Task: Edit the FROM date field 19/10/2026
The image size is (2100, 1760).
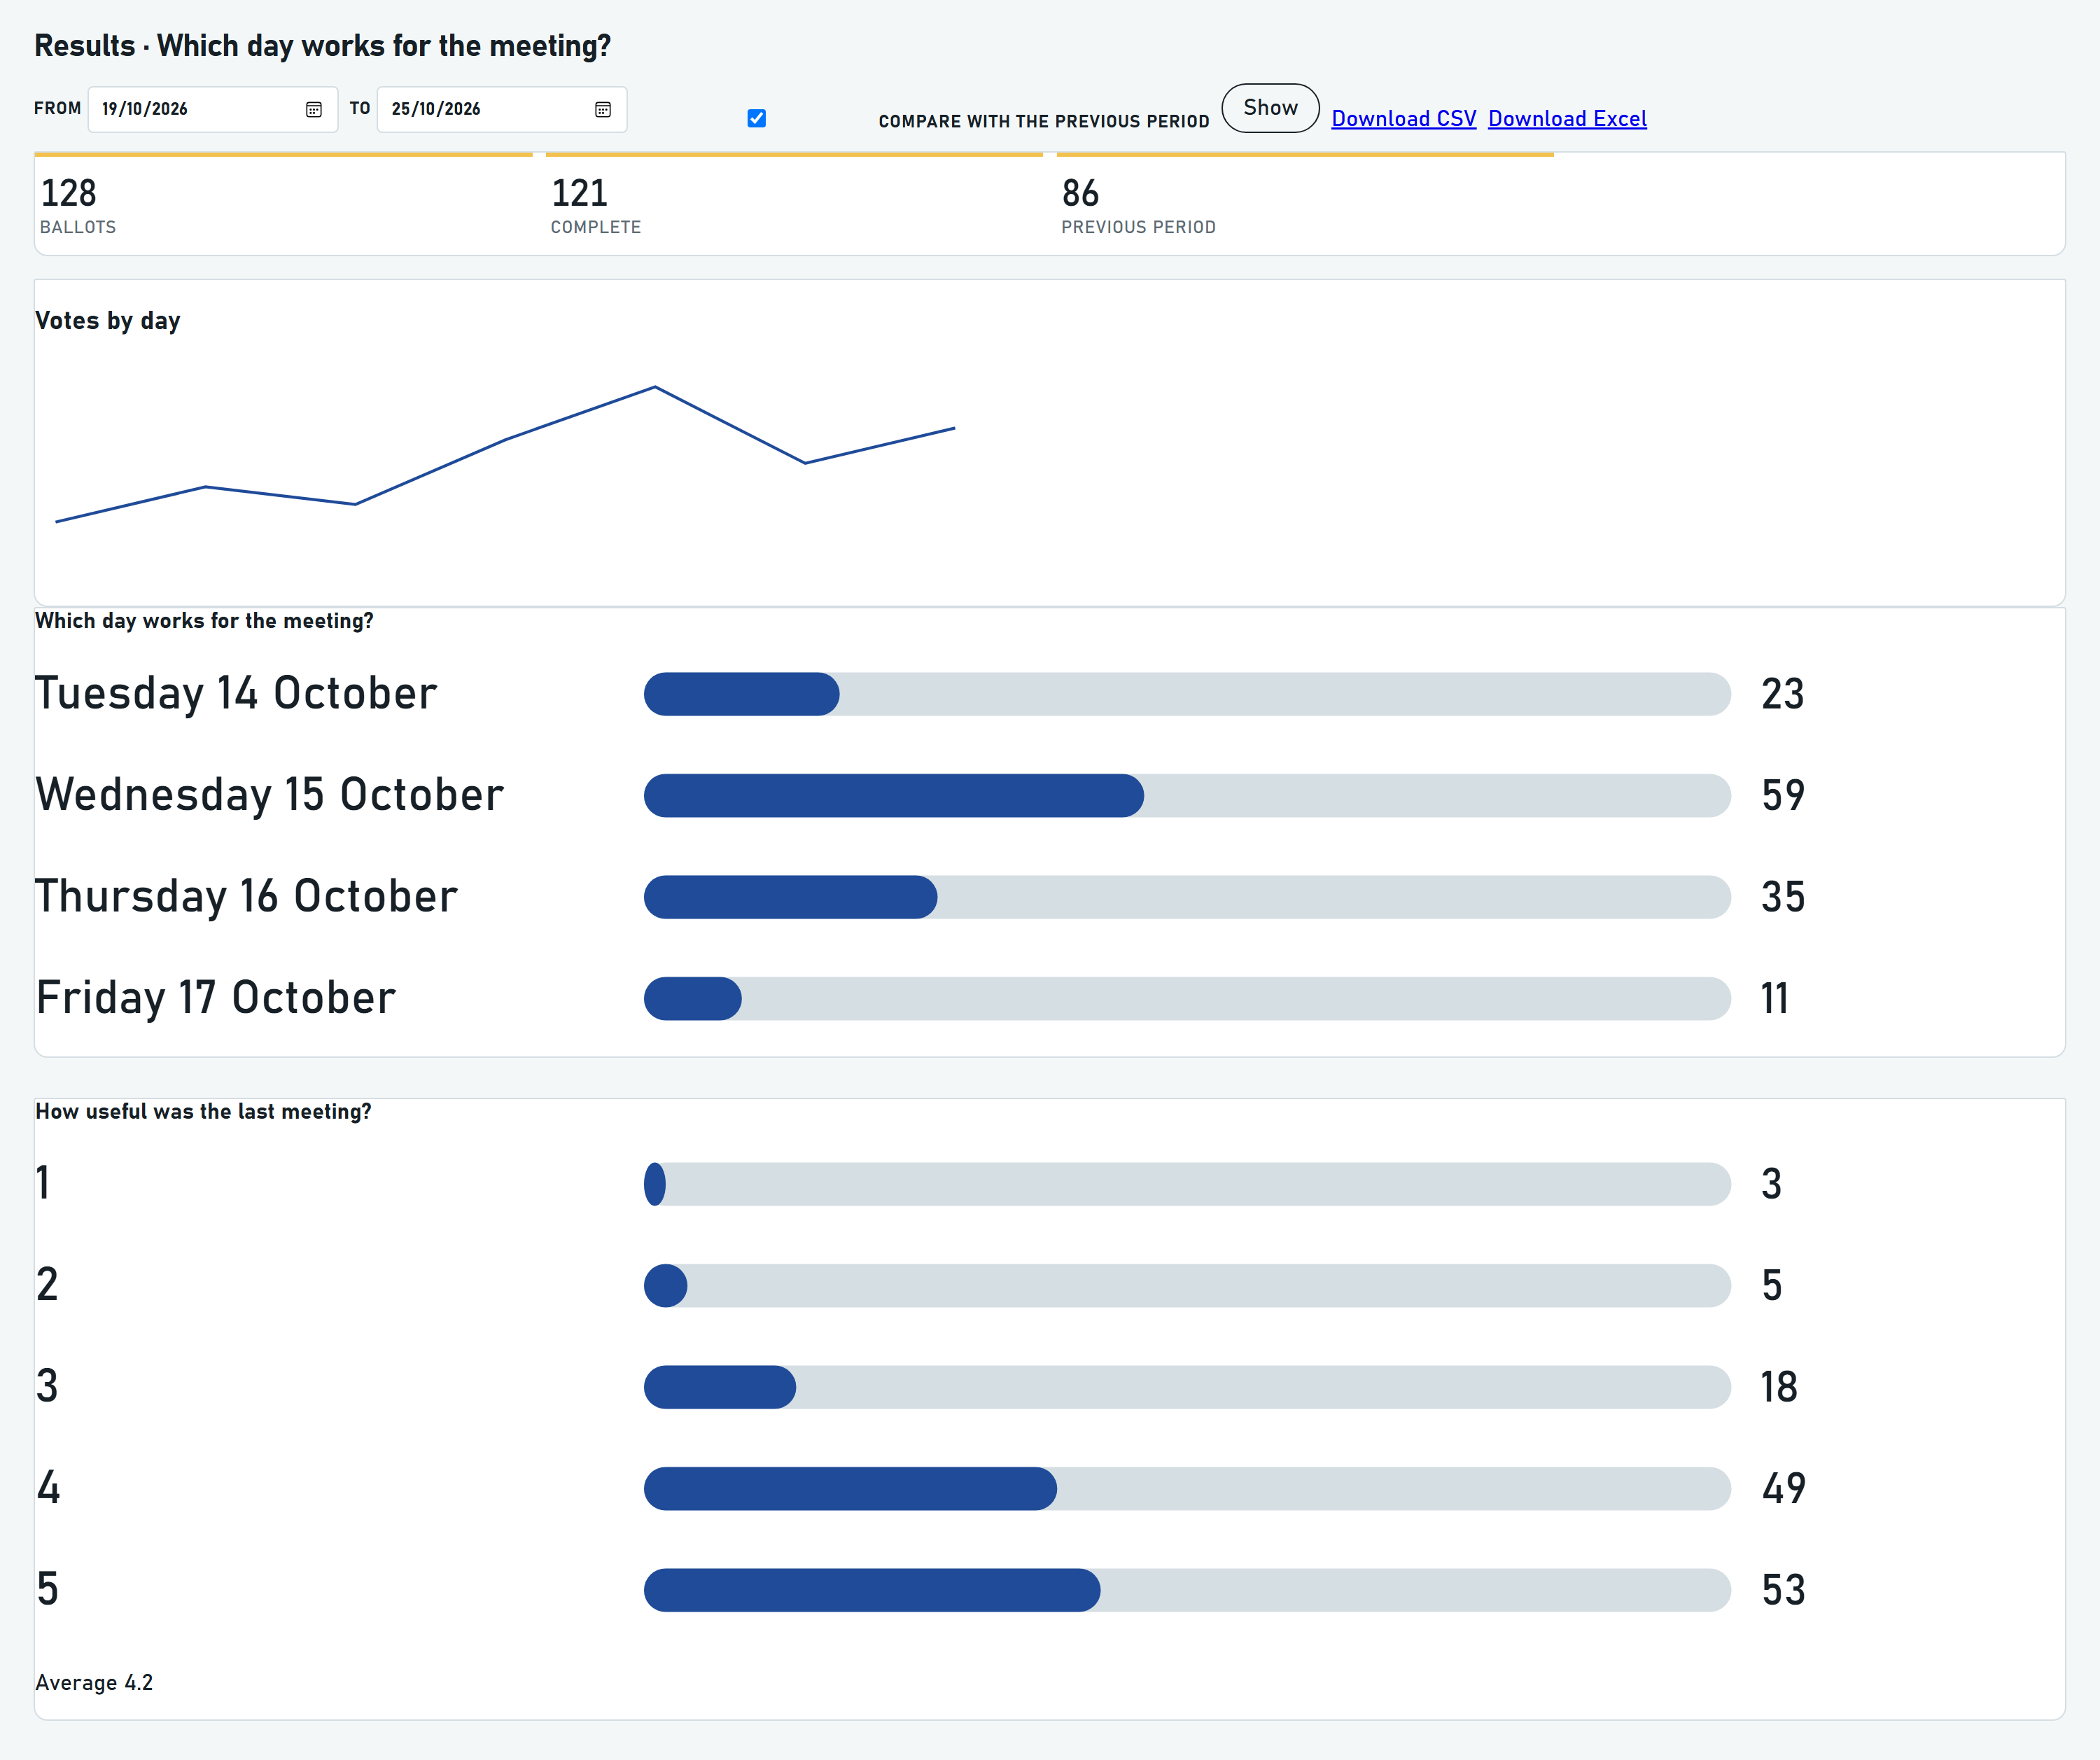Action: pyautogui.click(x=213, y=109)
